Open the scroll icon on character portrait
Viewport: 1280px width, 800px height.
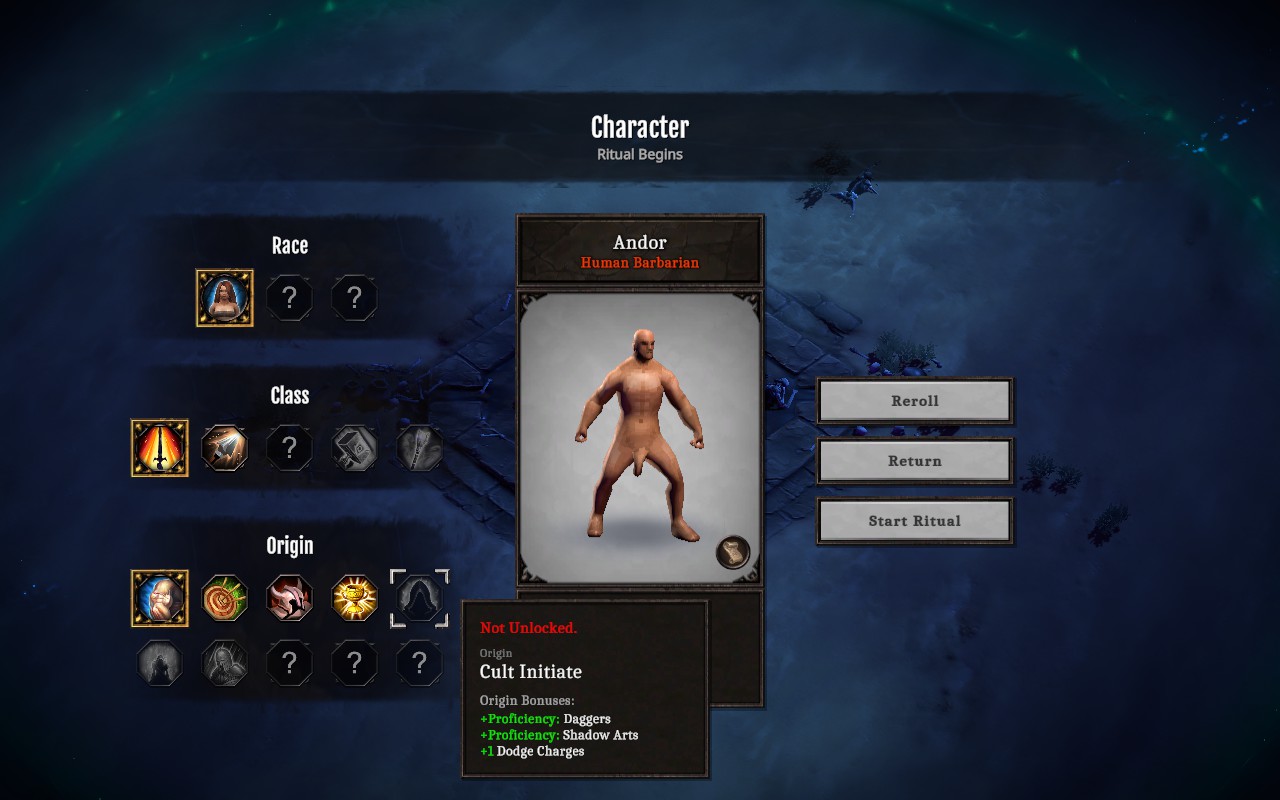[733, 552]
